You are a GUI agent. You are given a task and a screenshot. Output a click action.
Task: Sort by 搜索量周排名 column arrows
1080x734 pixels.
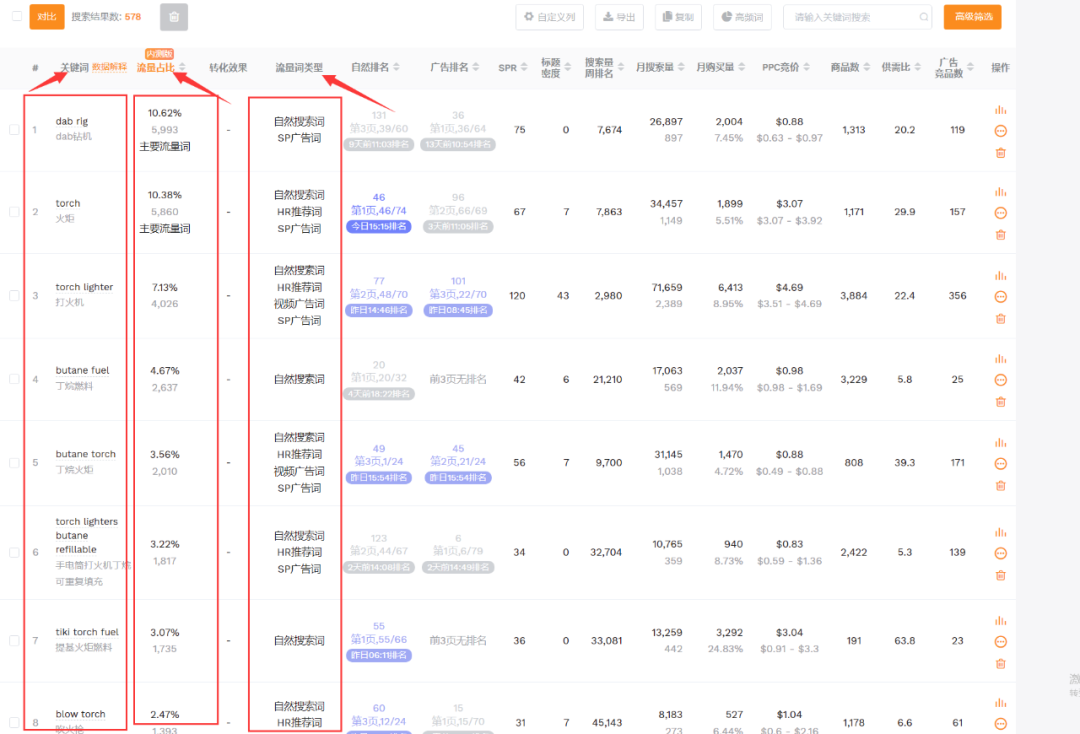pos(621,67)
